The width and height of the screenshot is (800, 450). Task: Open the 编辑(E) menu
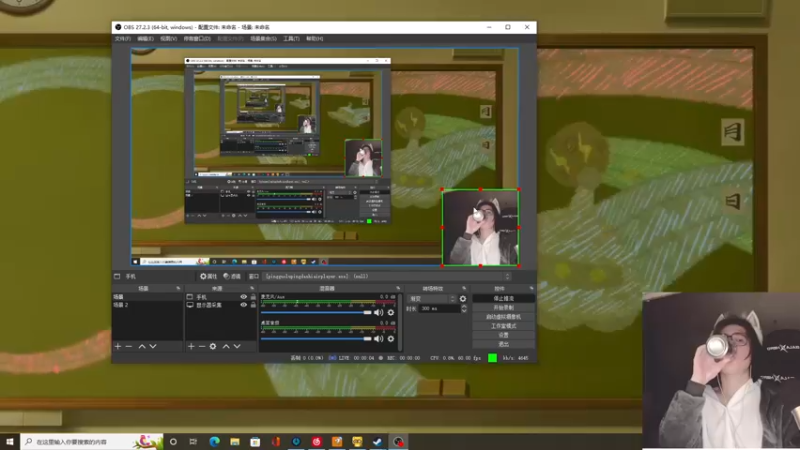click(145, 39)
